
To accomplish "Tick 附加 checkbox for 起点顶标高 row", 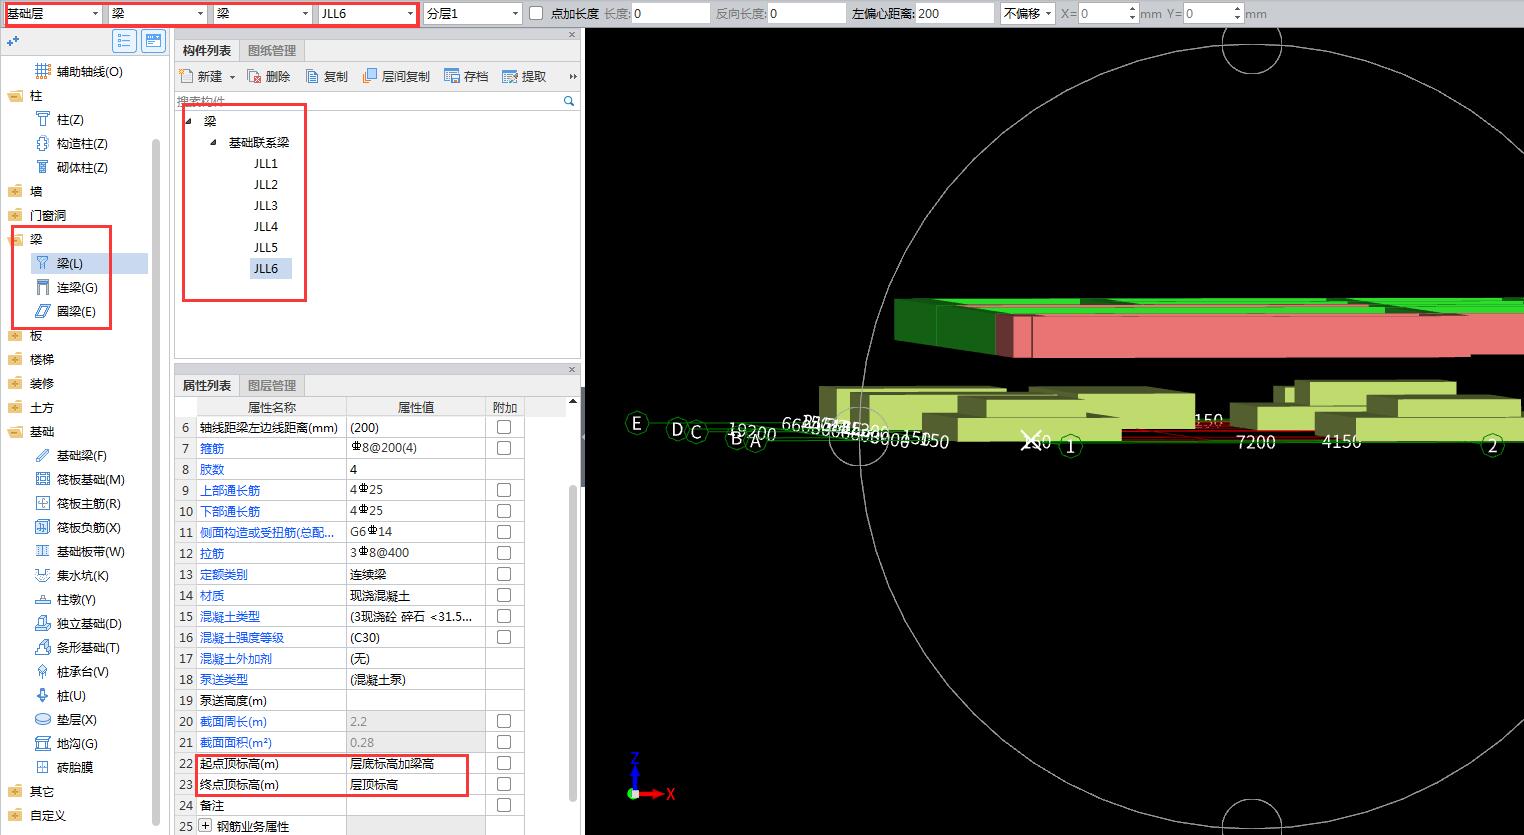I will click(504, 763).
